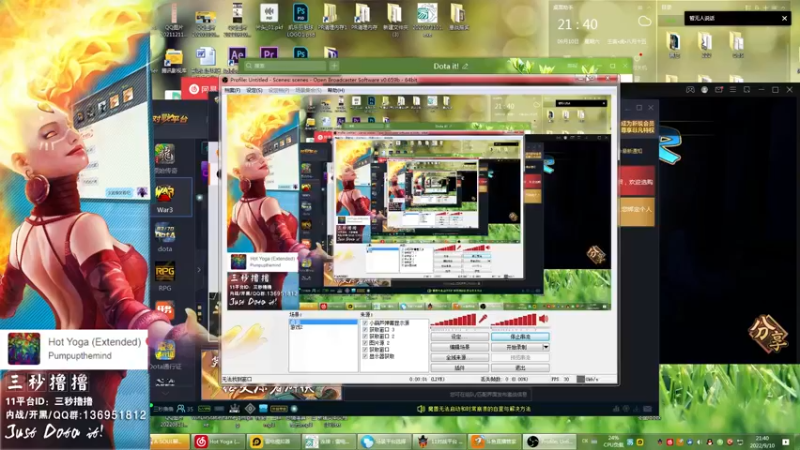This screenshot has height=450, width=800.
Task: Click the 停止串流 button
Action: [x=520, y=337]
